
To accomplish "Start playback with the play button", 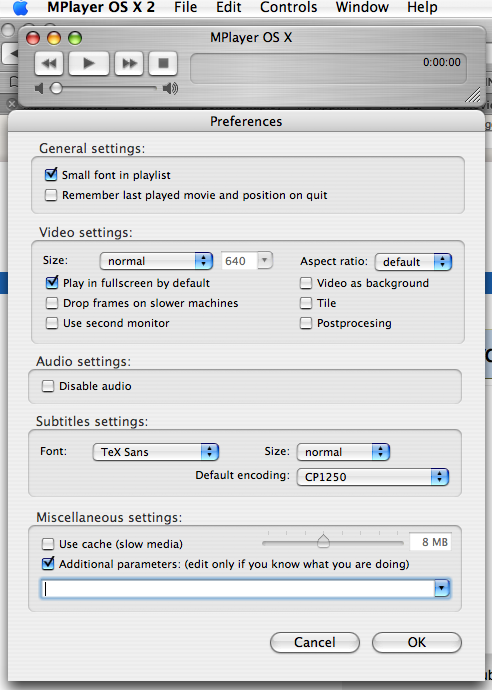I will (89, 63).
